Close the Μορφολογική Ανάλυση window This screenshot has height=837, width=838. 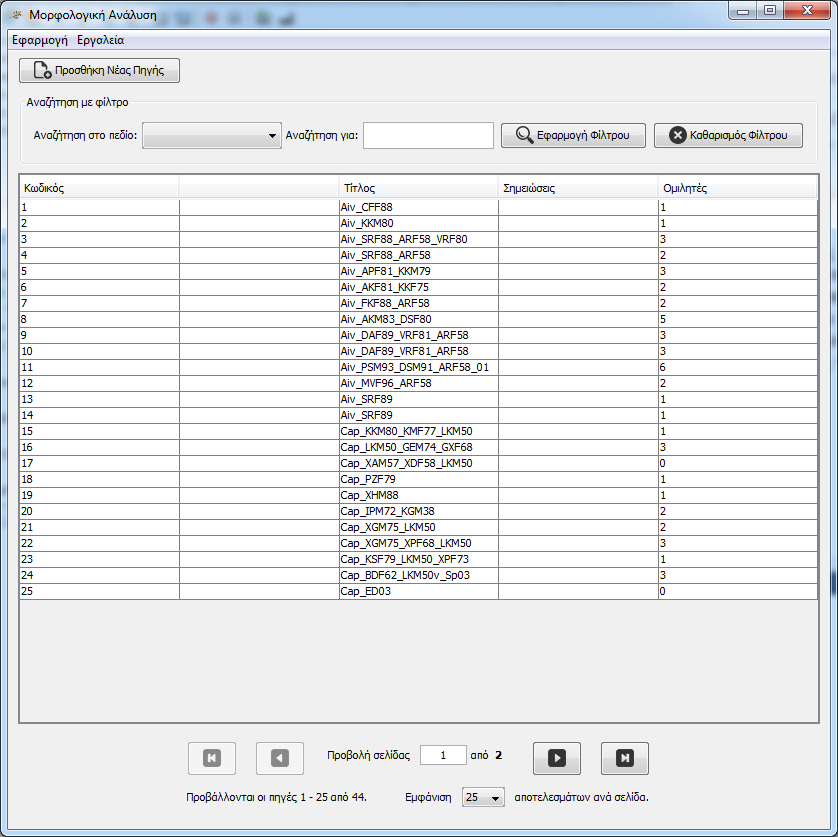point(808,10)
